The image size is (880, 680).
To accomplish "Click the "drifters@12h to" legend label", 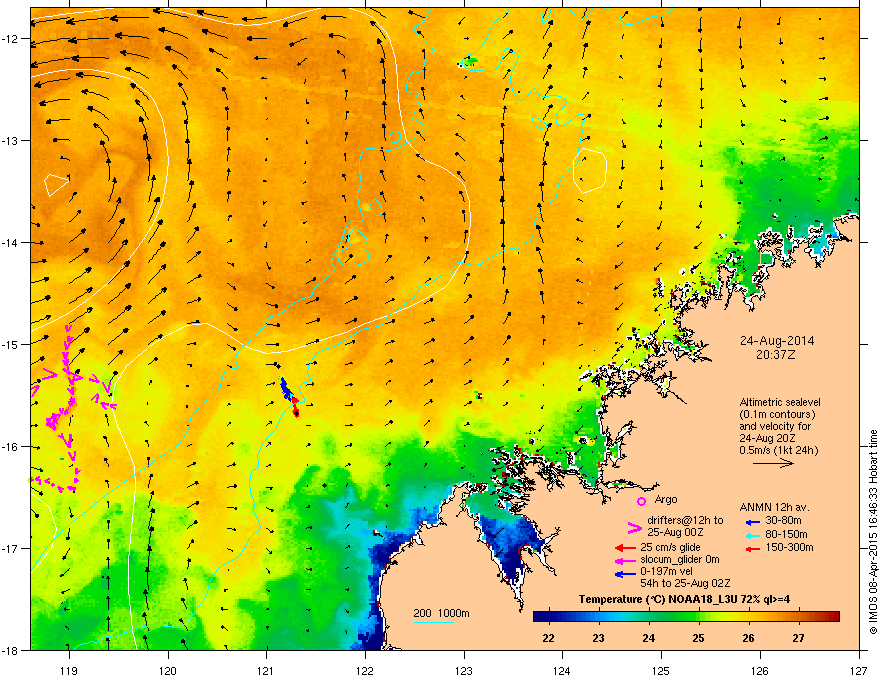I will point(685,520).
